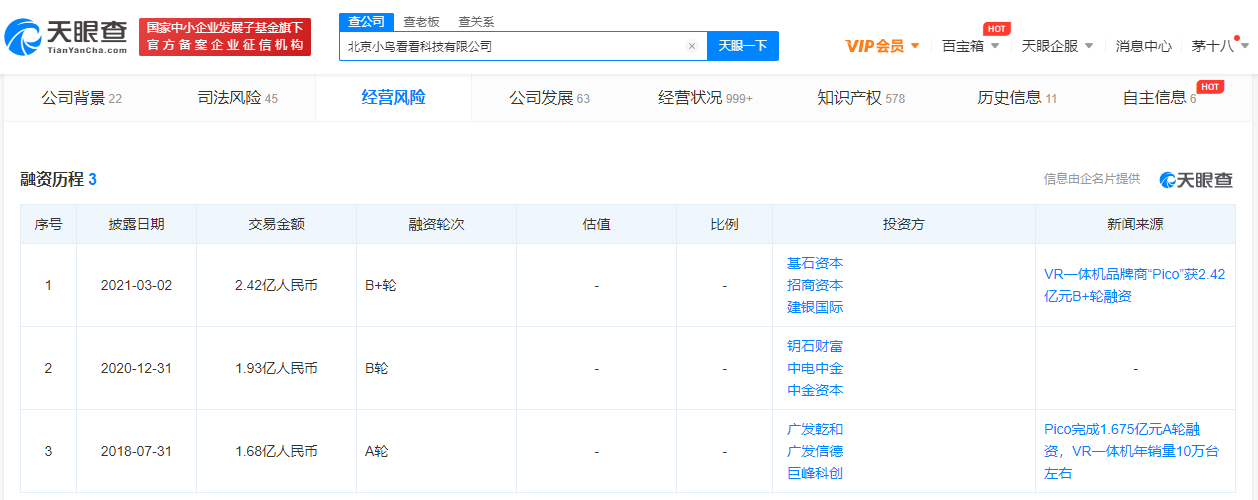Click the 融资历程 section heading
Screen dimensions: 1258x500
59,180
